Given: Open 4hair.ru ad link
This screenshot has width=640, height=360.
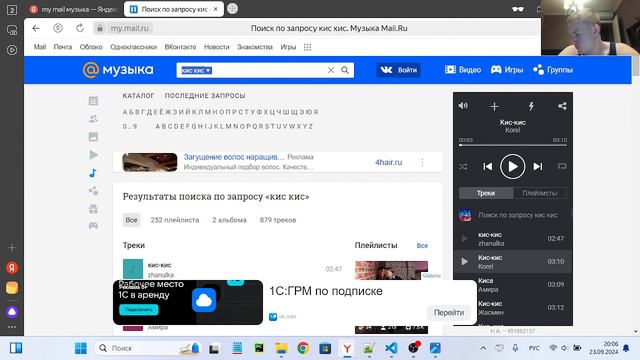Looking at the screenshot, I should pyautogui.click(x=389, y=162).
